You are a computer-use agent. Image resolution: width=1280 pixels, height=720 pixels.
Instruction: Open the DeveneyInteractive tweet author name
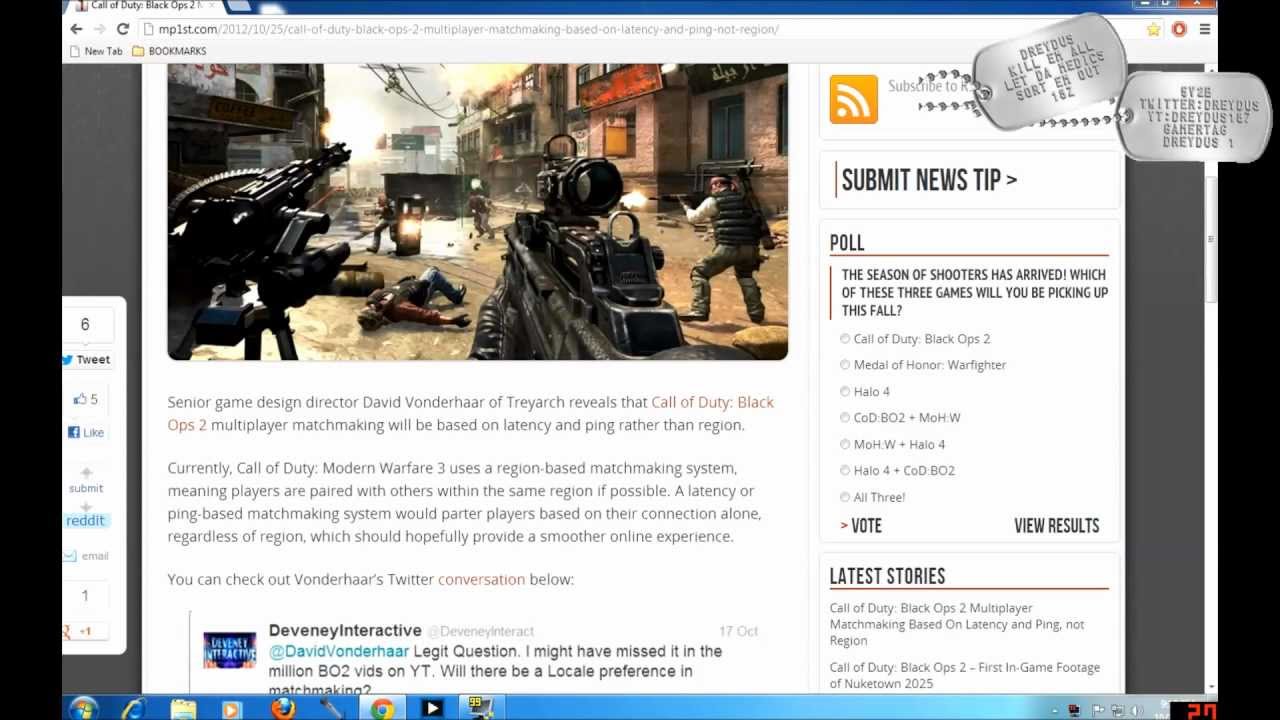tap(345, 631)
